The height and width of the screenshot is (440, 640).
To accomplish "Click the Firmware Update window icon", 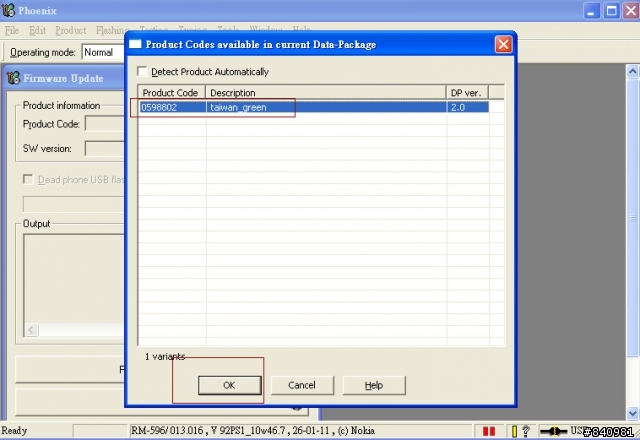I will coord(13,78).
